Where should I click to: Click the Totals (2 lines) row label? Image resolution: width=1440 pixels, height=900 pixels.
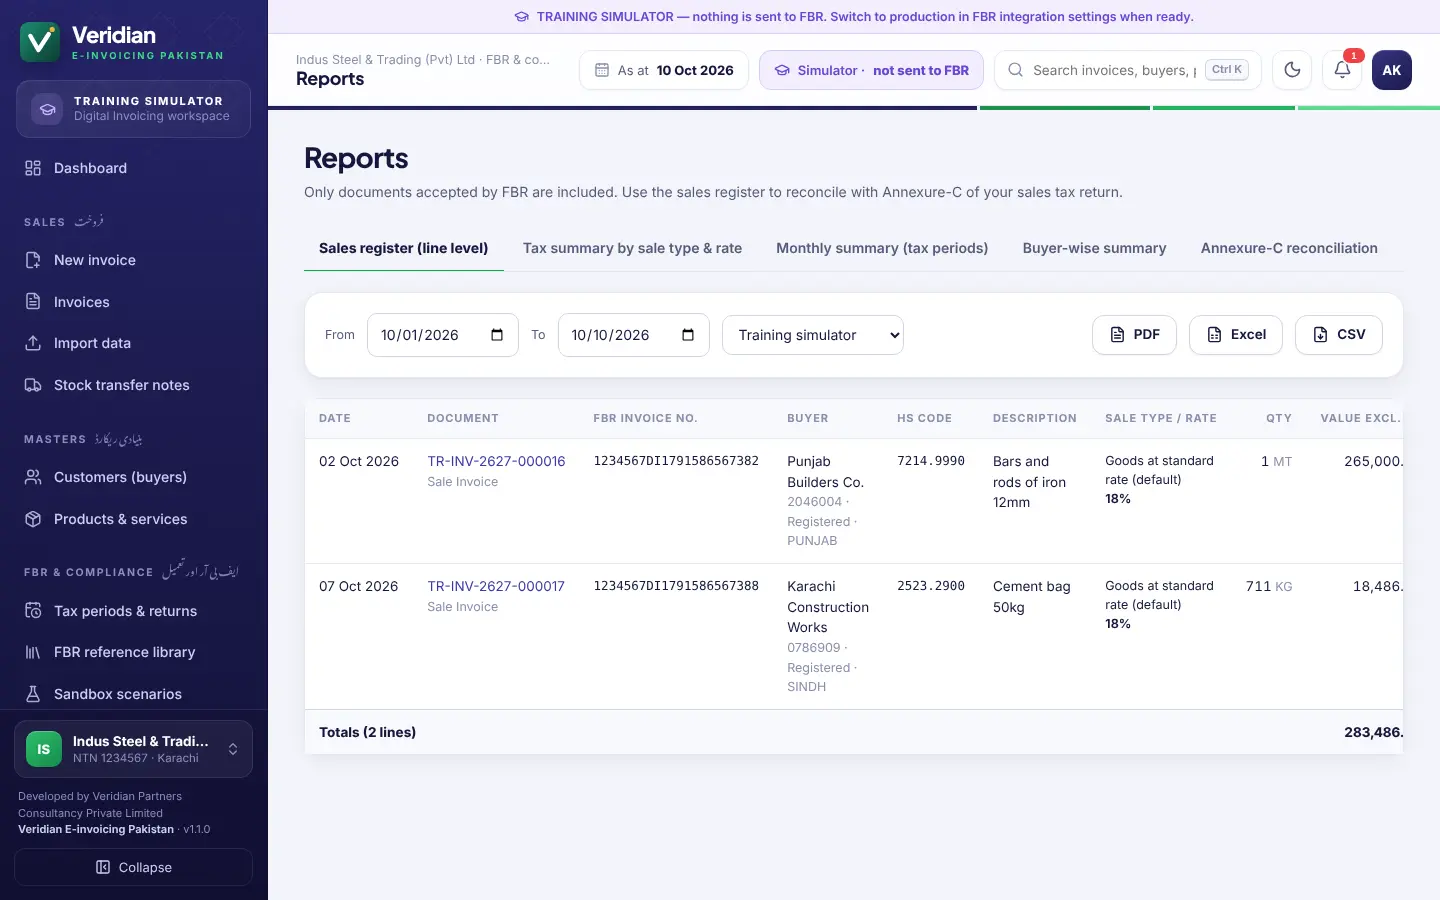(367, 732)
